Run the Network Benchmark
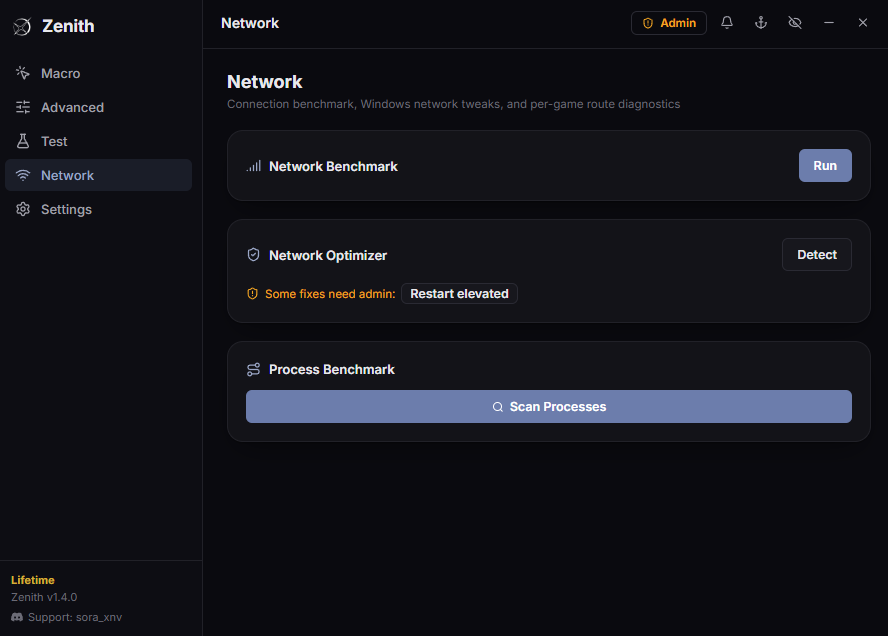Image resolution: width=888 pixels, height=636 pixels. [x=825, y=165]
